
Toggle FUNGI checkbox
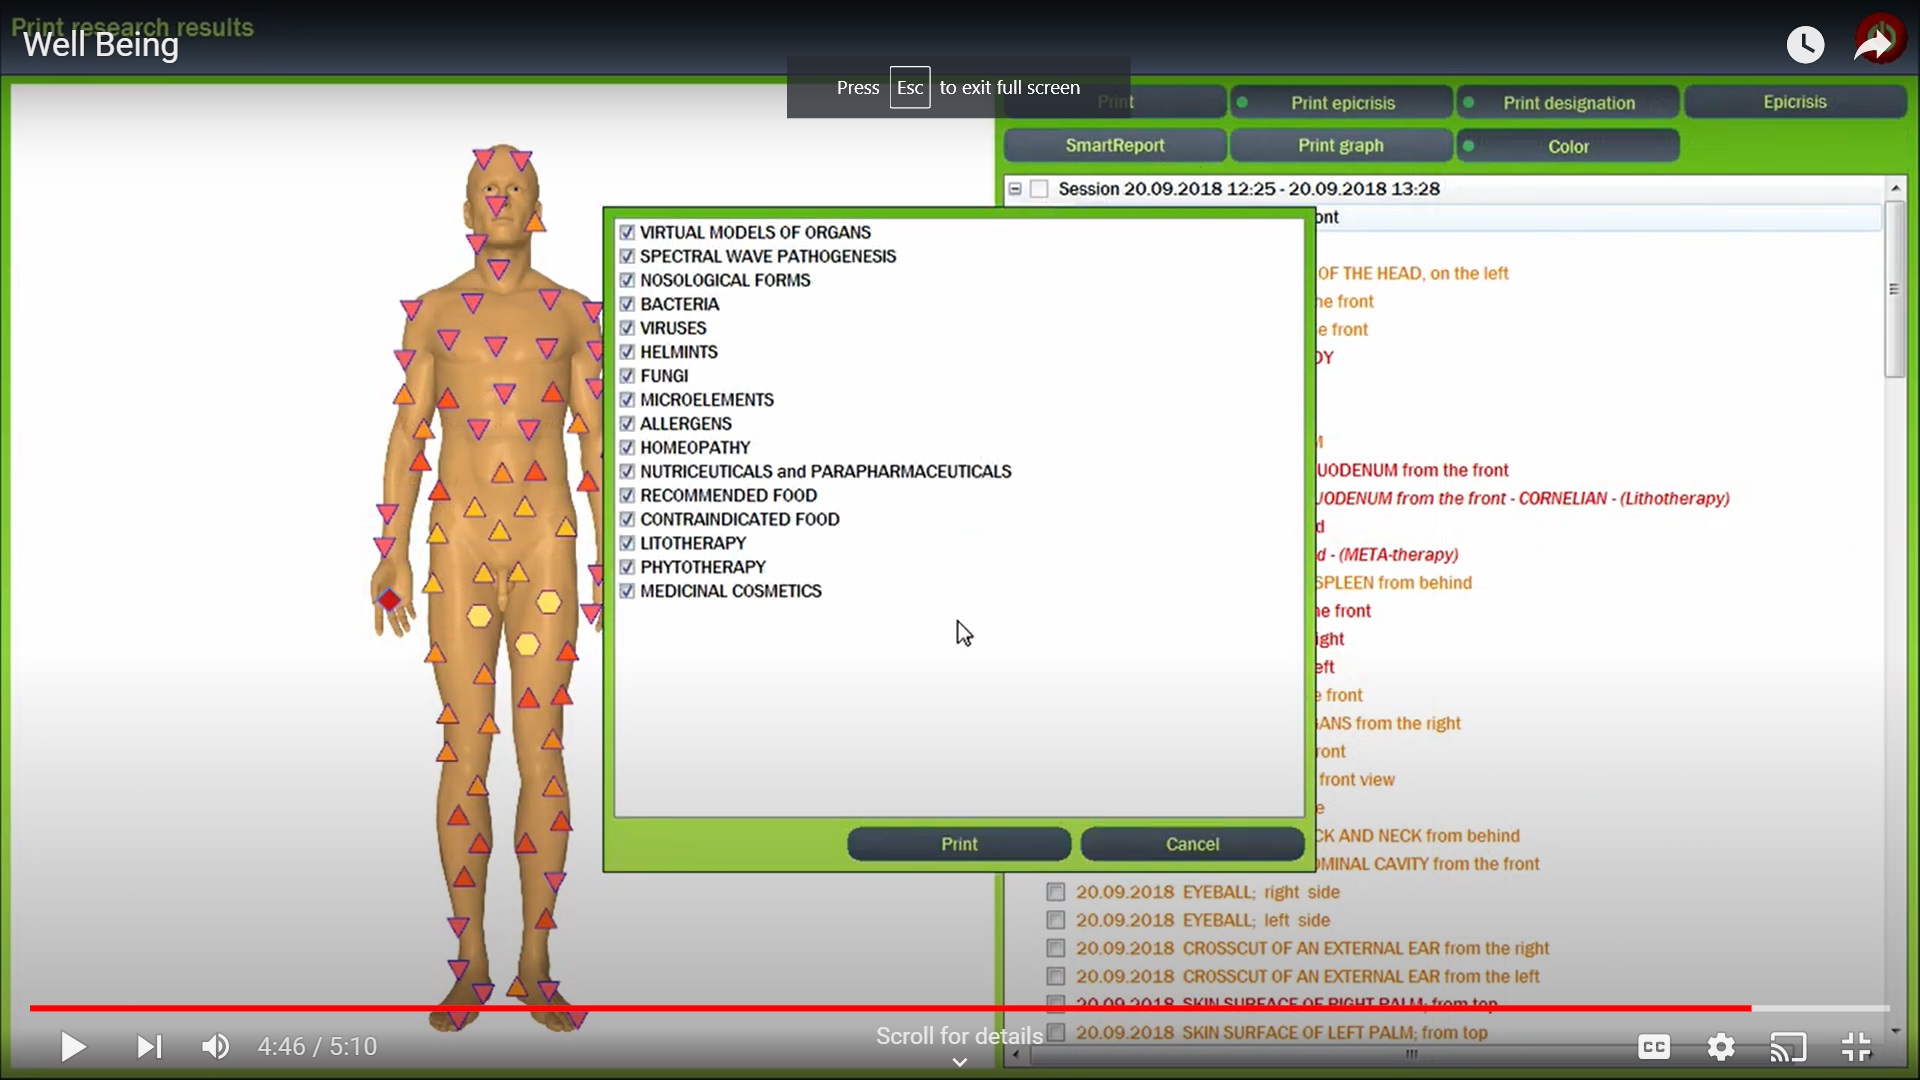627,376
